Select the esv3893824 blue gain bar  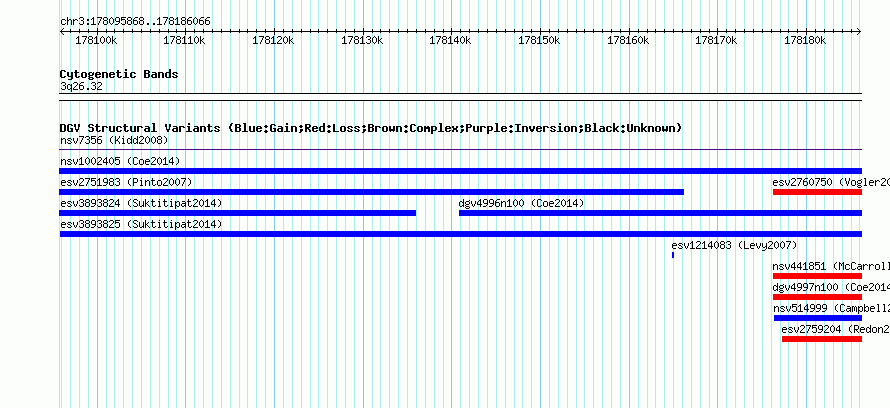point(238,213)
